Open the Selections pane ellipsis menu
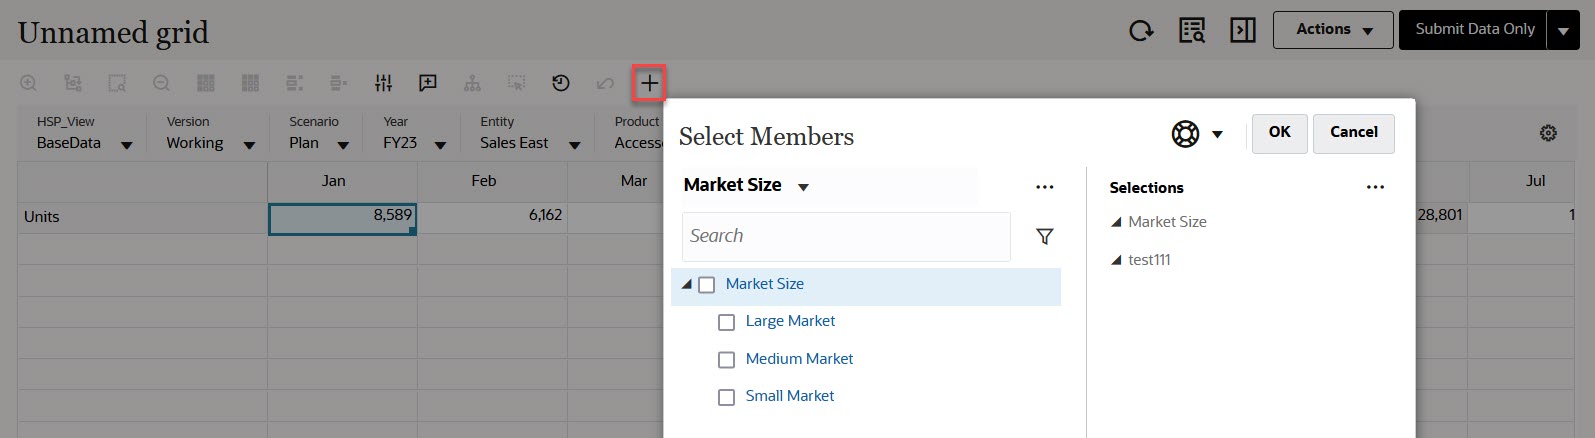 pos(1375,187)
